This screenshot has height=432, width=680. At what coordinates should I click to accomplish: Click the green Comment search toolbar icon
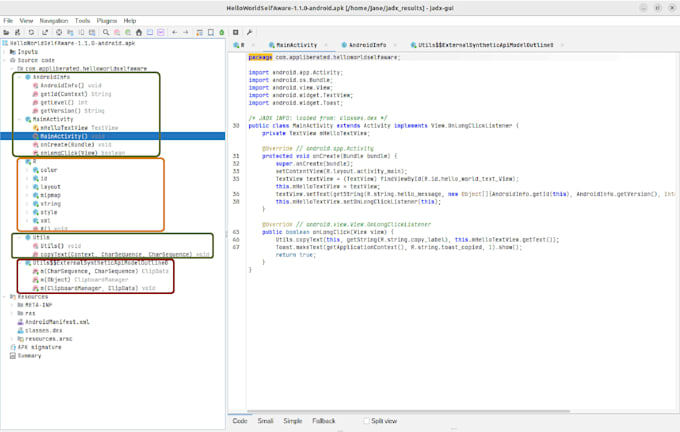(x=128, y=33)
